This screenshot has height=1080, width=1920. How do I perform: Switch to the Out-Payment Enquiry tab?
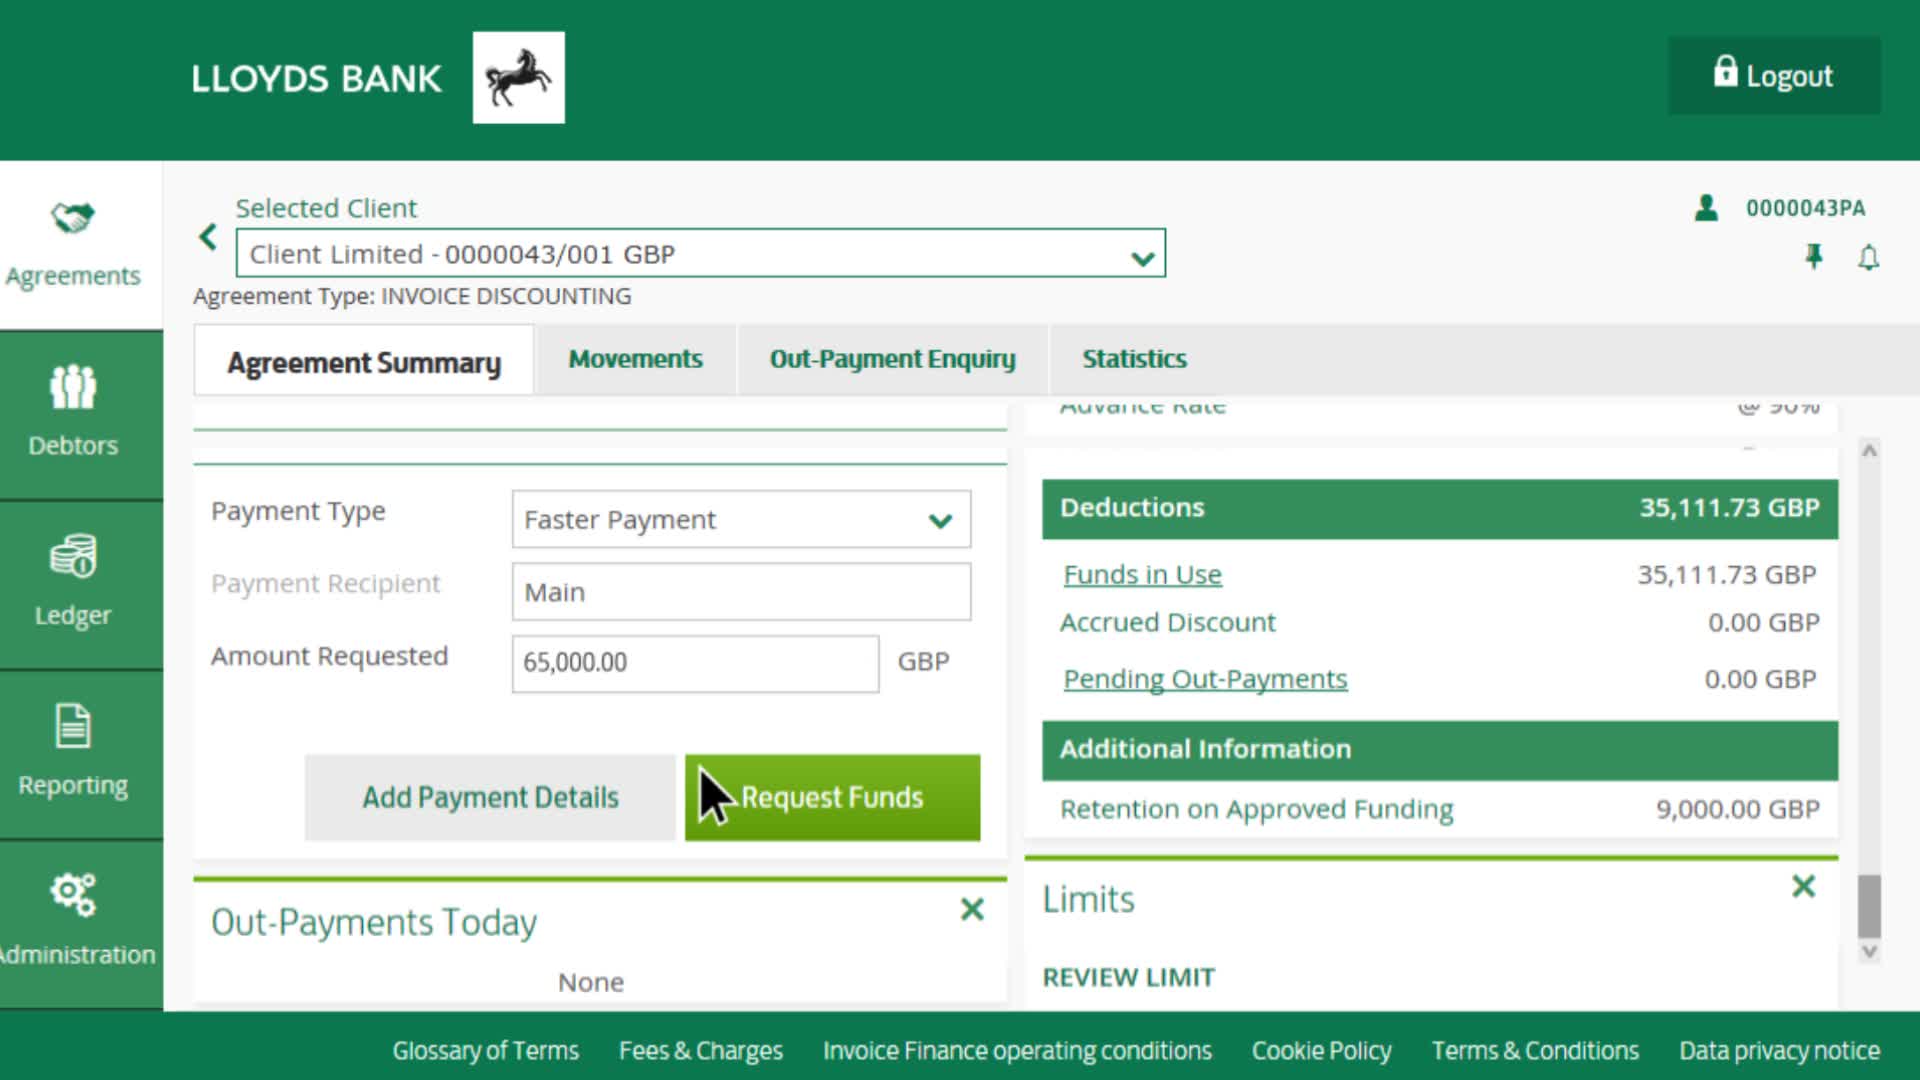(892, 359)
